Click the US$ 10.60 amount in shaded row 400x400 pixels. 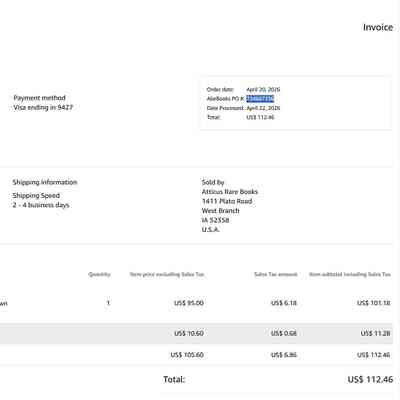coord(189,333)
